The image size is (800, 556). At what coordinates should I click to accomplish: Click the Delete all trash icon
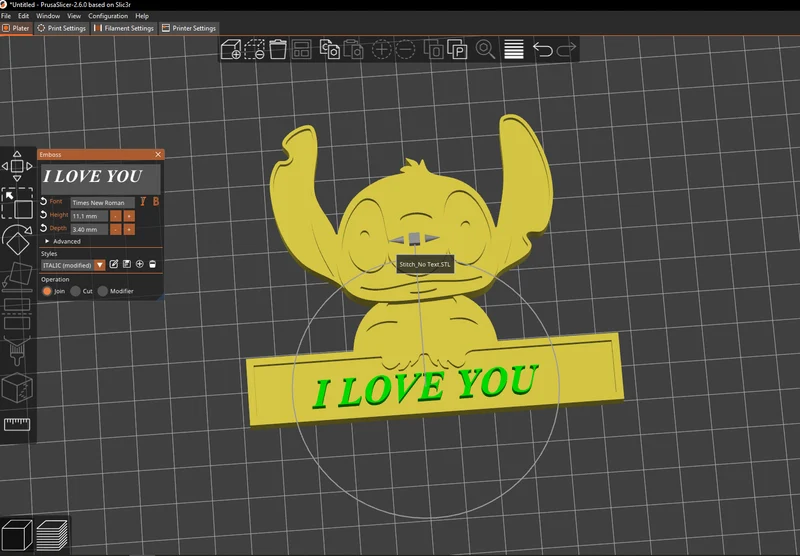click(278, 49)
